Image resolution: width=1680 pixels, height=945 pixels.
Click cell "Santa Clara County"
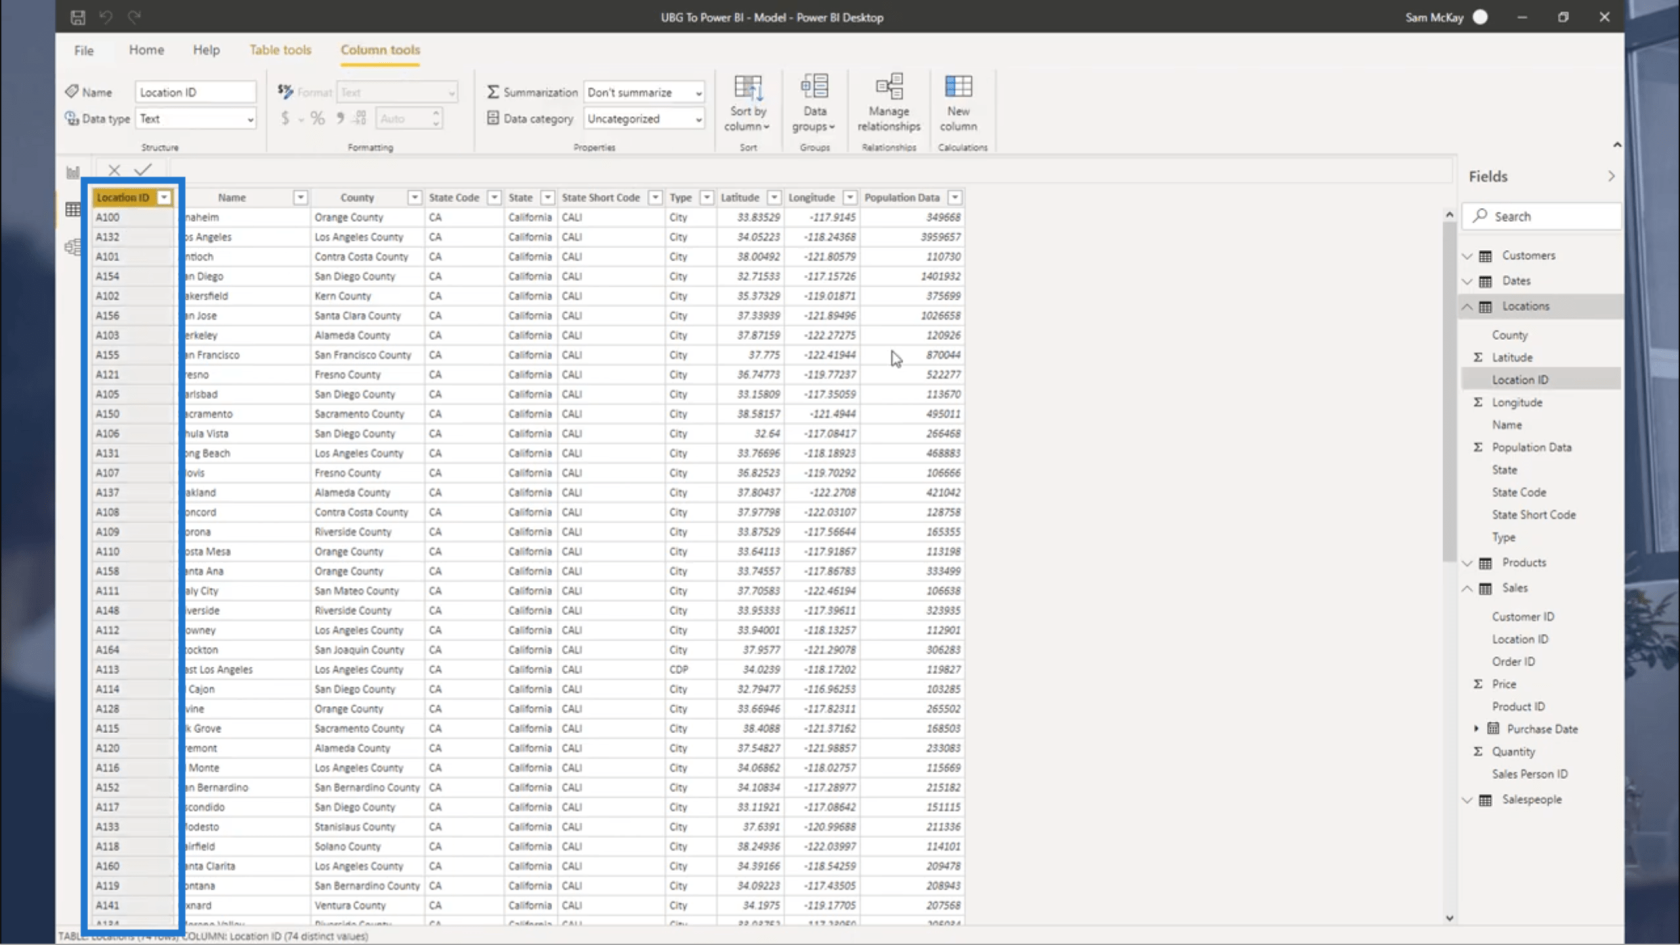click(x=357, y=316)
